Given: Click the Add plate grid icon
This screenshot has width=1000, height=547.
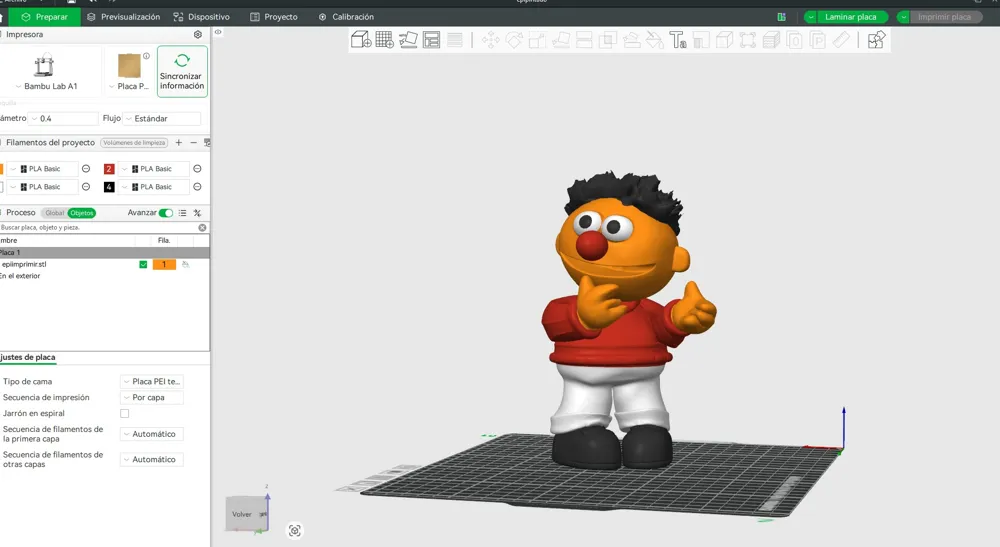Looking at the screenshot, I should [385, 40].
